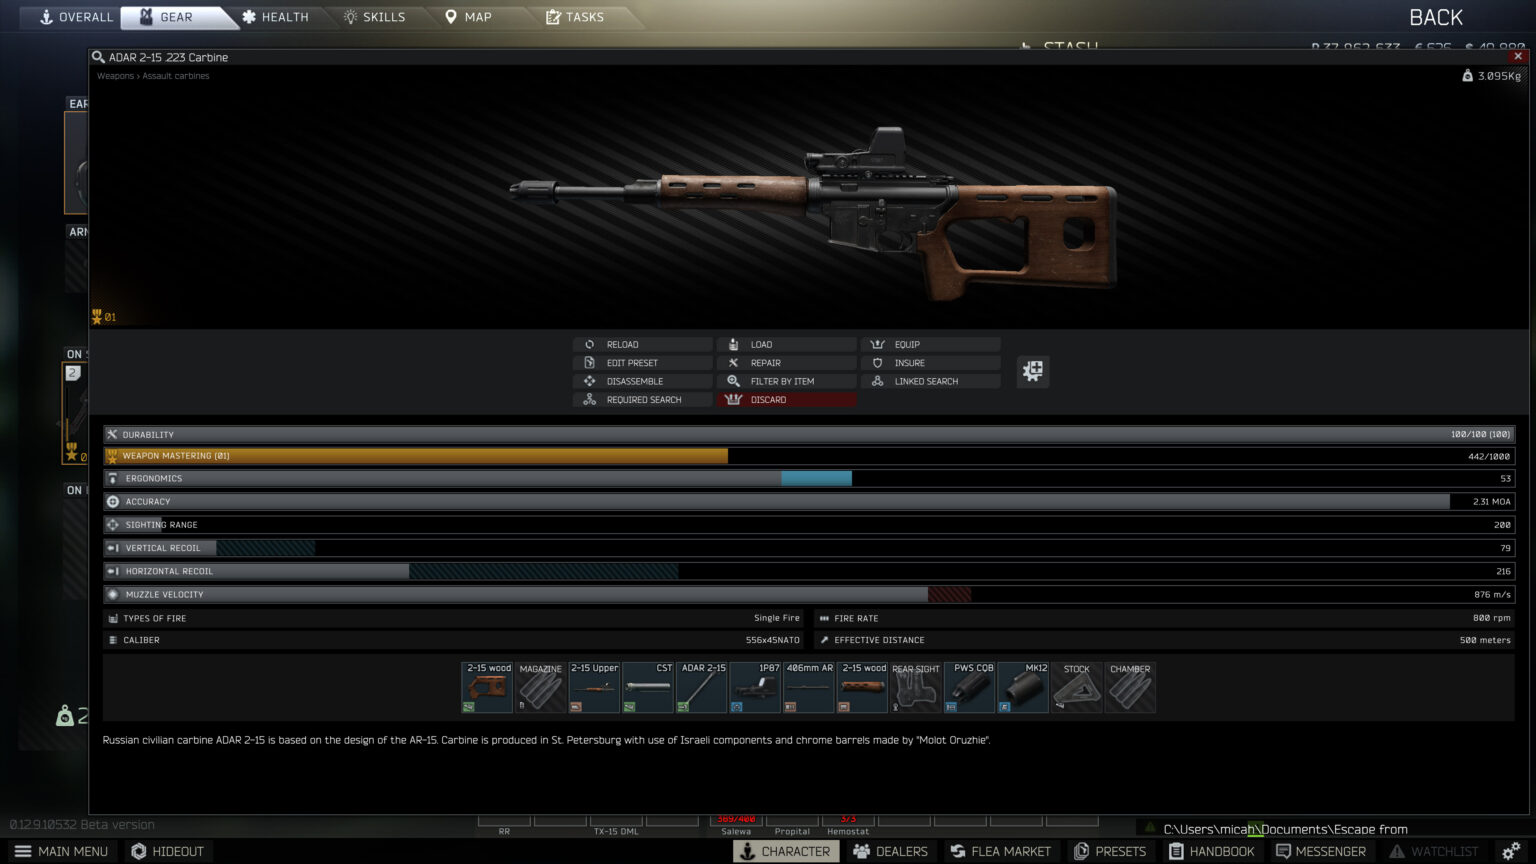Open the Handbook
The image size is (1536, 864).
pos(1211,851)
